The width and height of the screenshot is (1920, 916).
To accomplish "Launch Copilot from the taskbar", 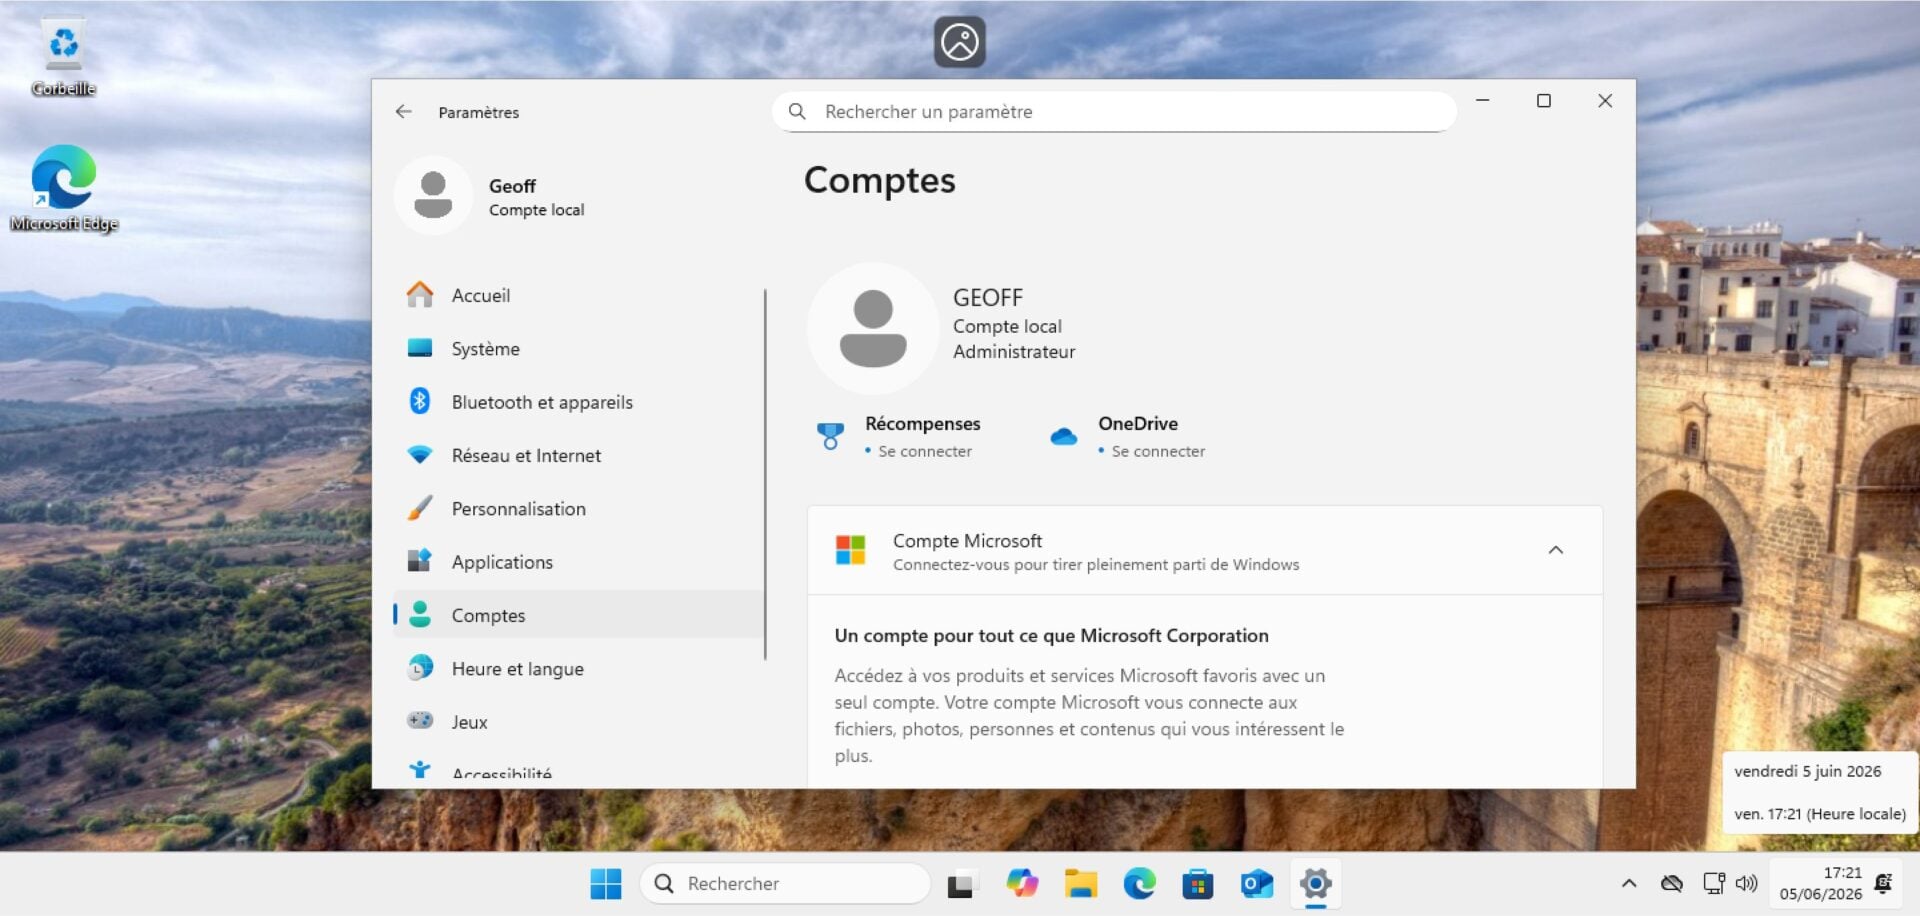I will [x=1022, y=884].
